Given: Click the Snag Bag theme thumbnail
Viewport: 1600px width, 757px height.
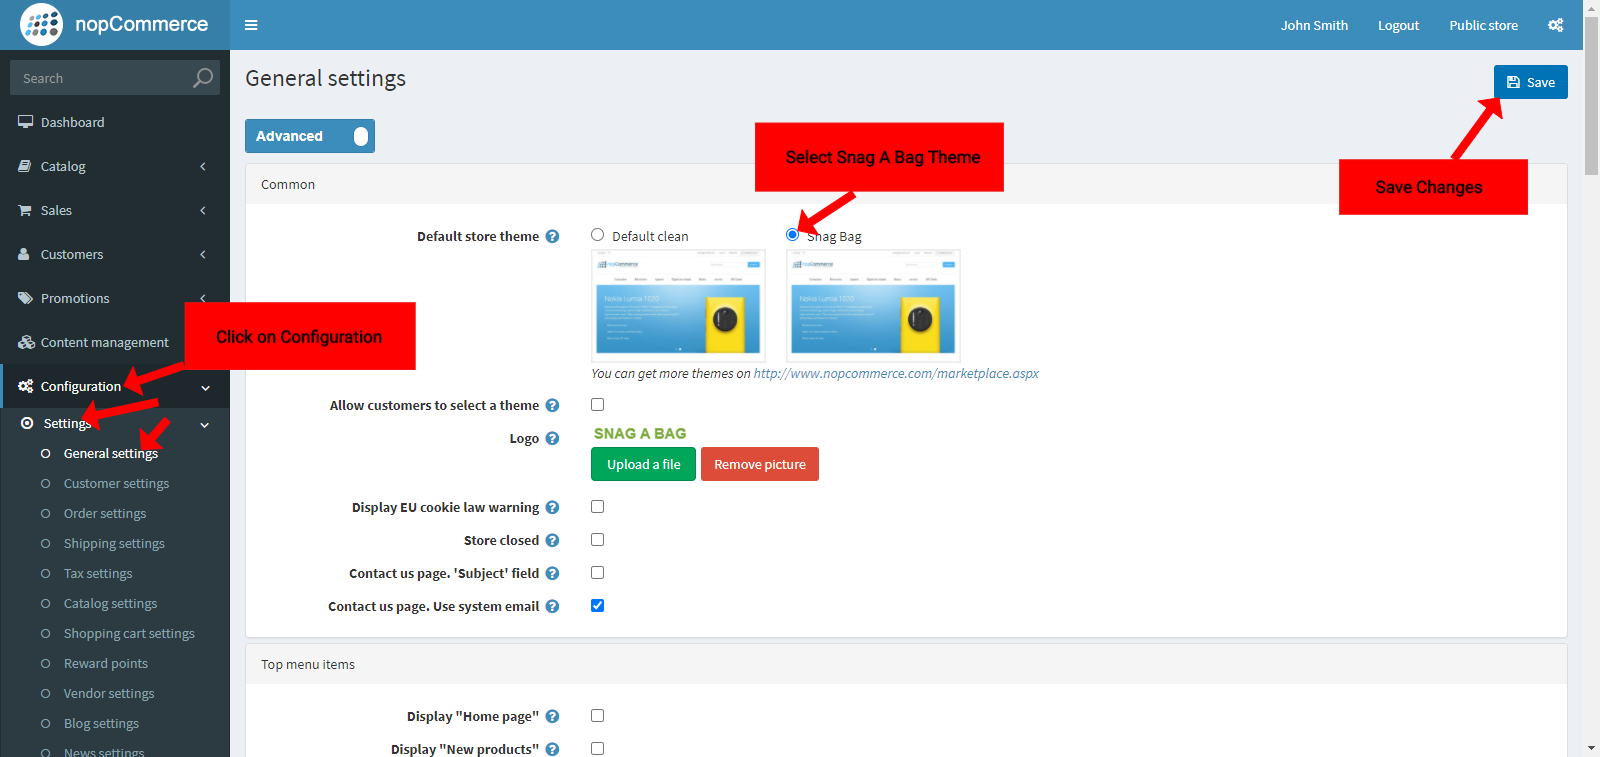Looking at the screenshot, I should tap(873, 305).
